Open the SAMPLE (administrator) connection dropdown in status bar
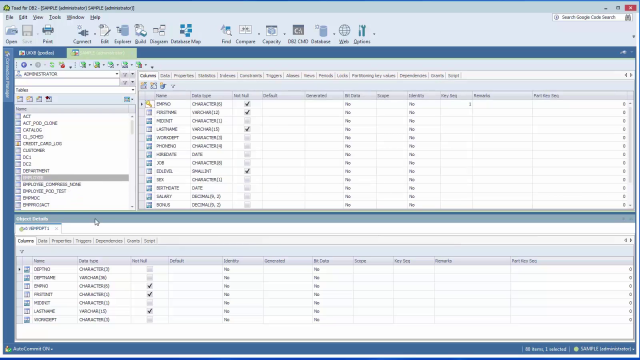 point(633,349)
